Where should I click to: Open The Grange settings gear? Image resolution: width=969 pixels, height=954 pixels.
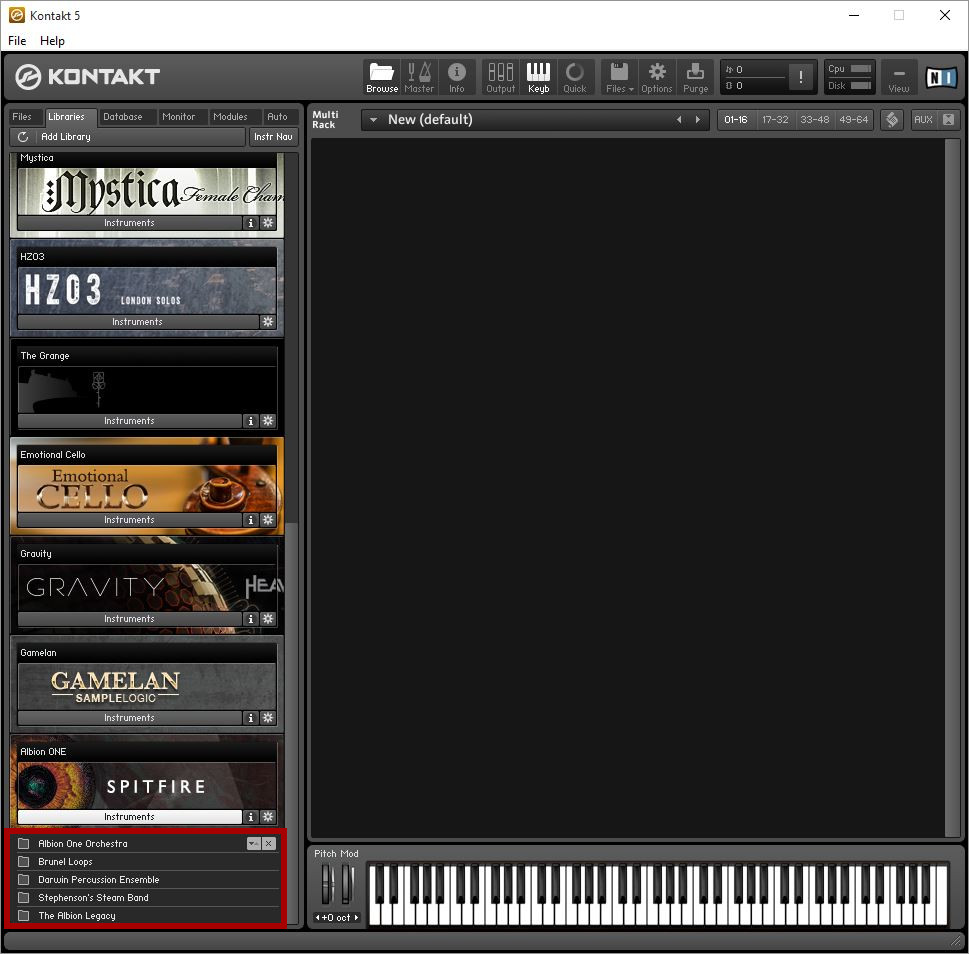pos(268,421)
